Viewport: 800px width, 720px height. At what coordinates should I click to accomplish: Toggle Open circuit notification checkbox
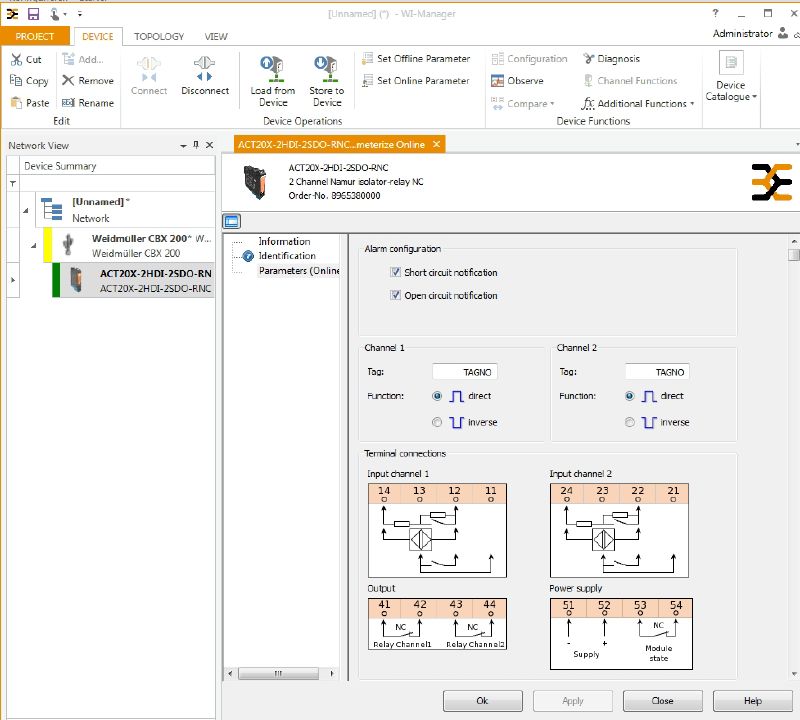coord(396,295)
